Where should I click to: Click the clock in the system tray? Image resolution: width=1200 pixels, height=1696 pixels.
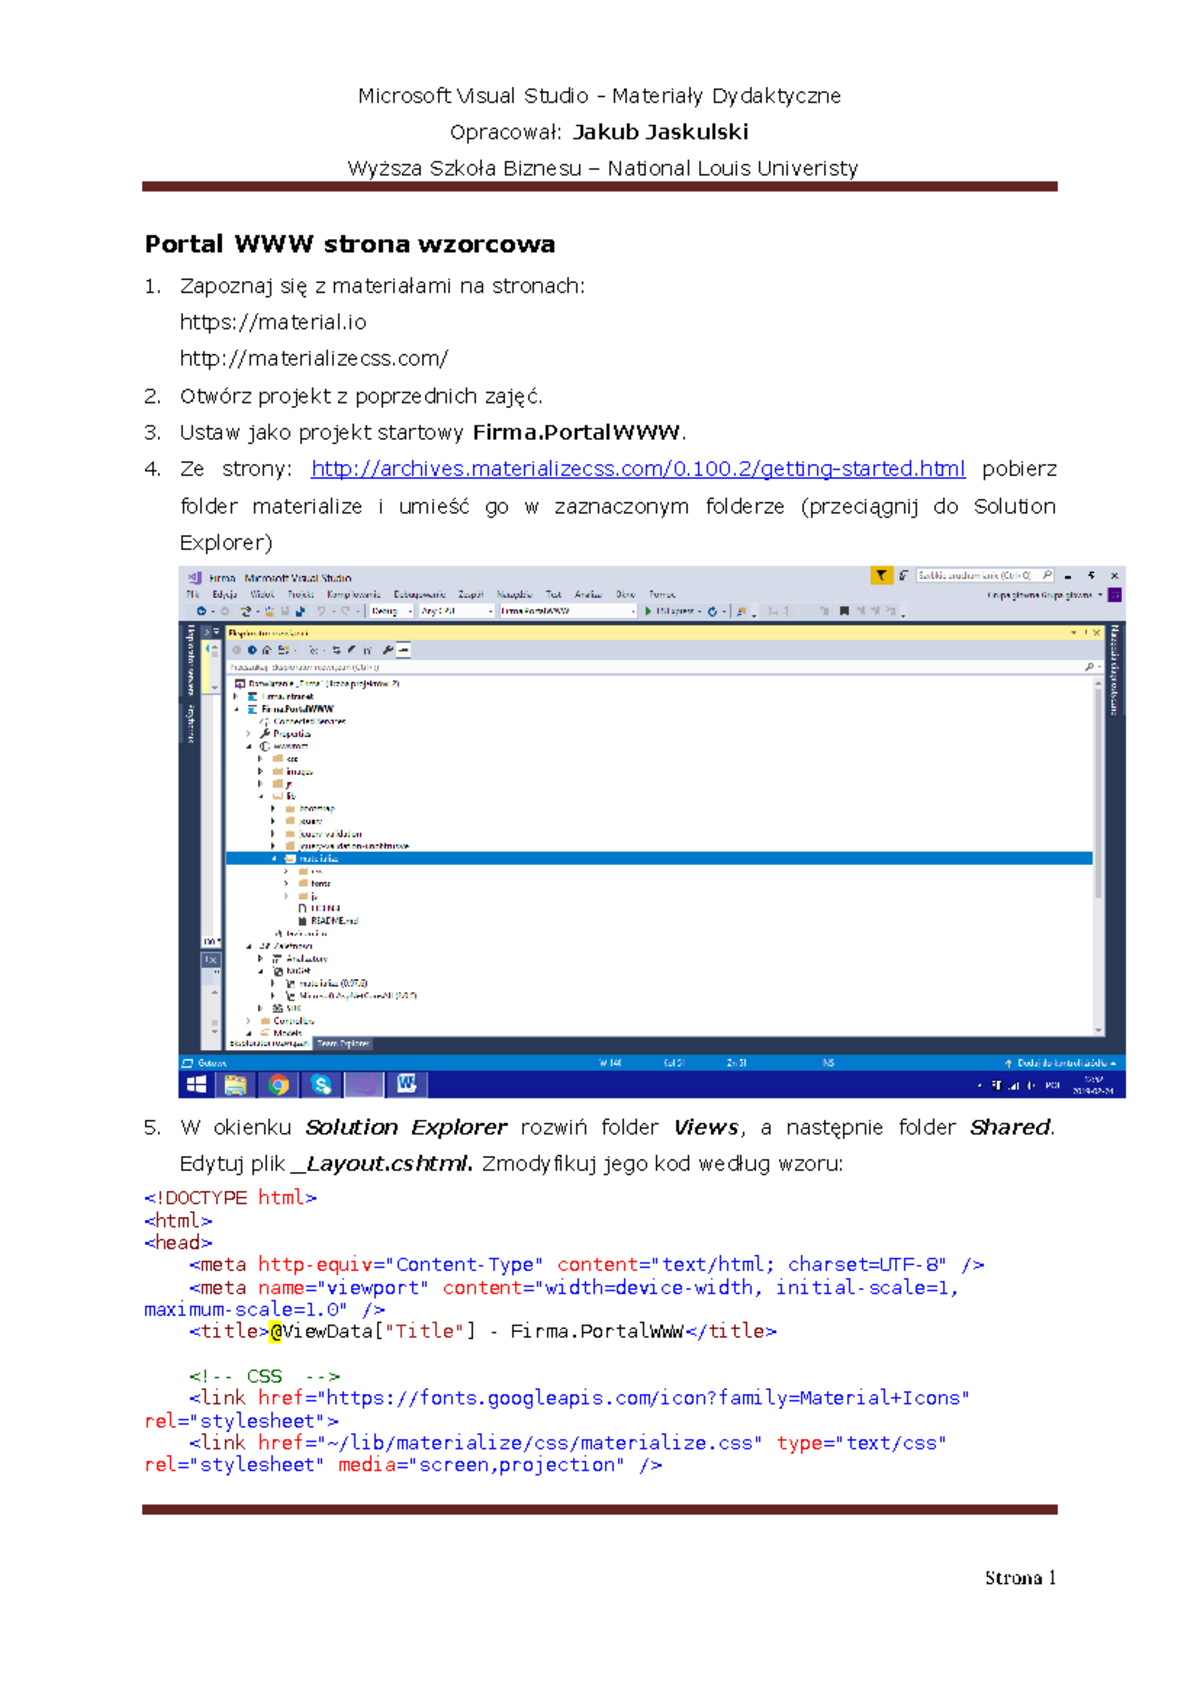coord(1093,1084)
